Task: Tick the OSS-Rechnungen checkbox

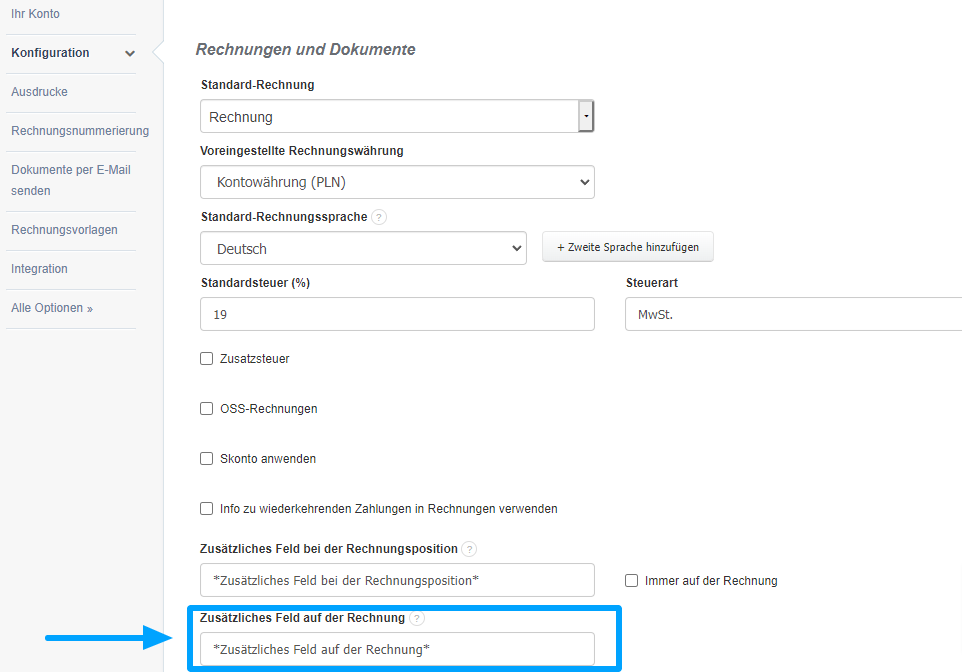Action: [207, 408]
